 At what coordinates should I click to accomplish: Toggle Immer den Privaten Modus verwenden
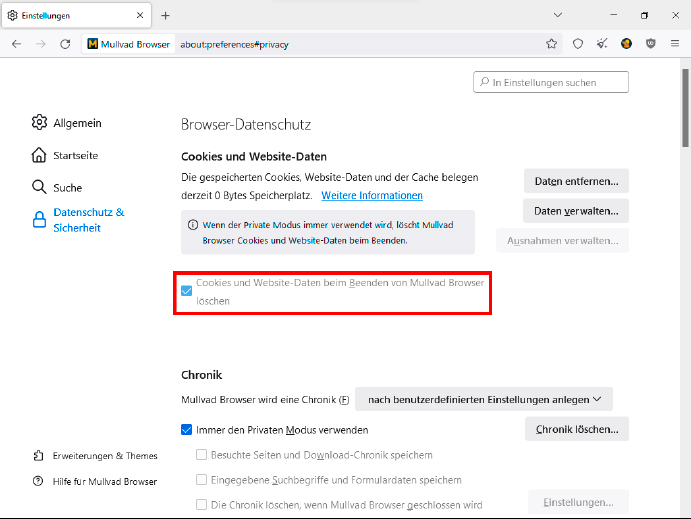[x=186, y=430]
